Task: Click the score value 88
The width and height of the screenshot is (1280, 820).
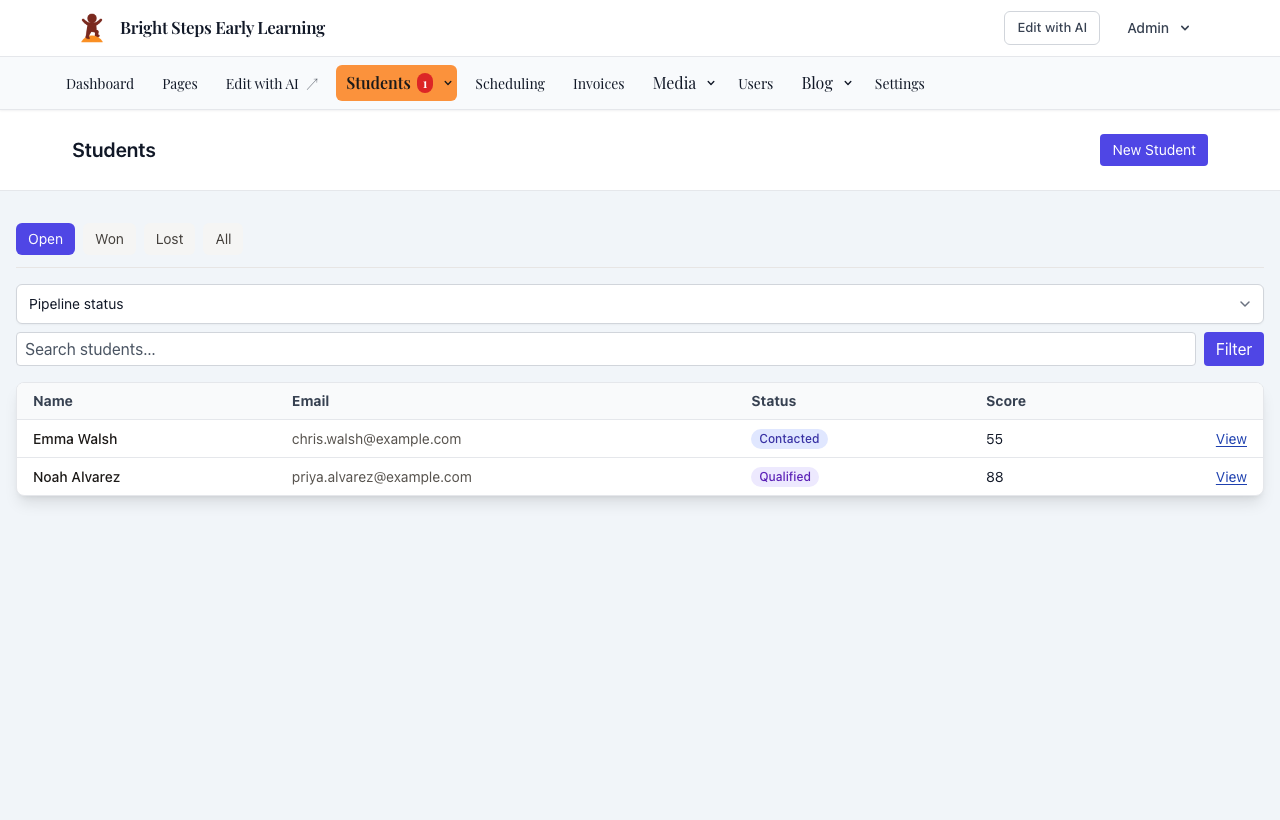Action: (x=995, y=477)
